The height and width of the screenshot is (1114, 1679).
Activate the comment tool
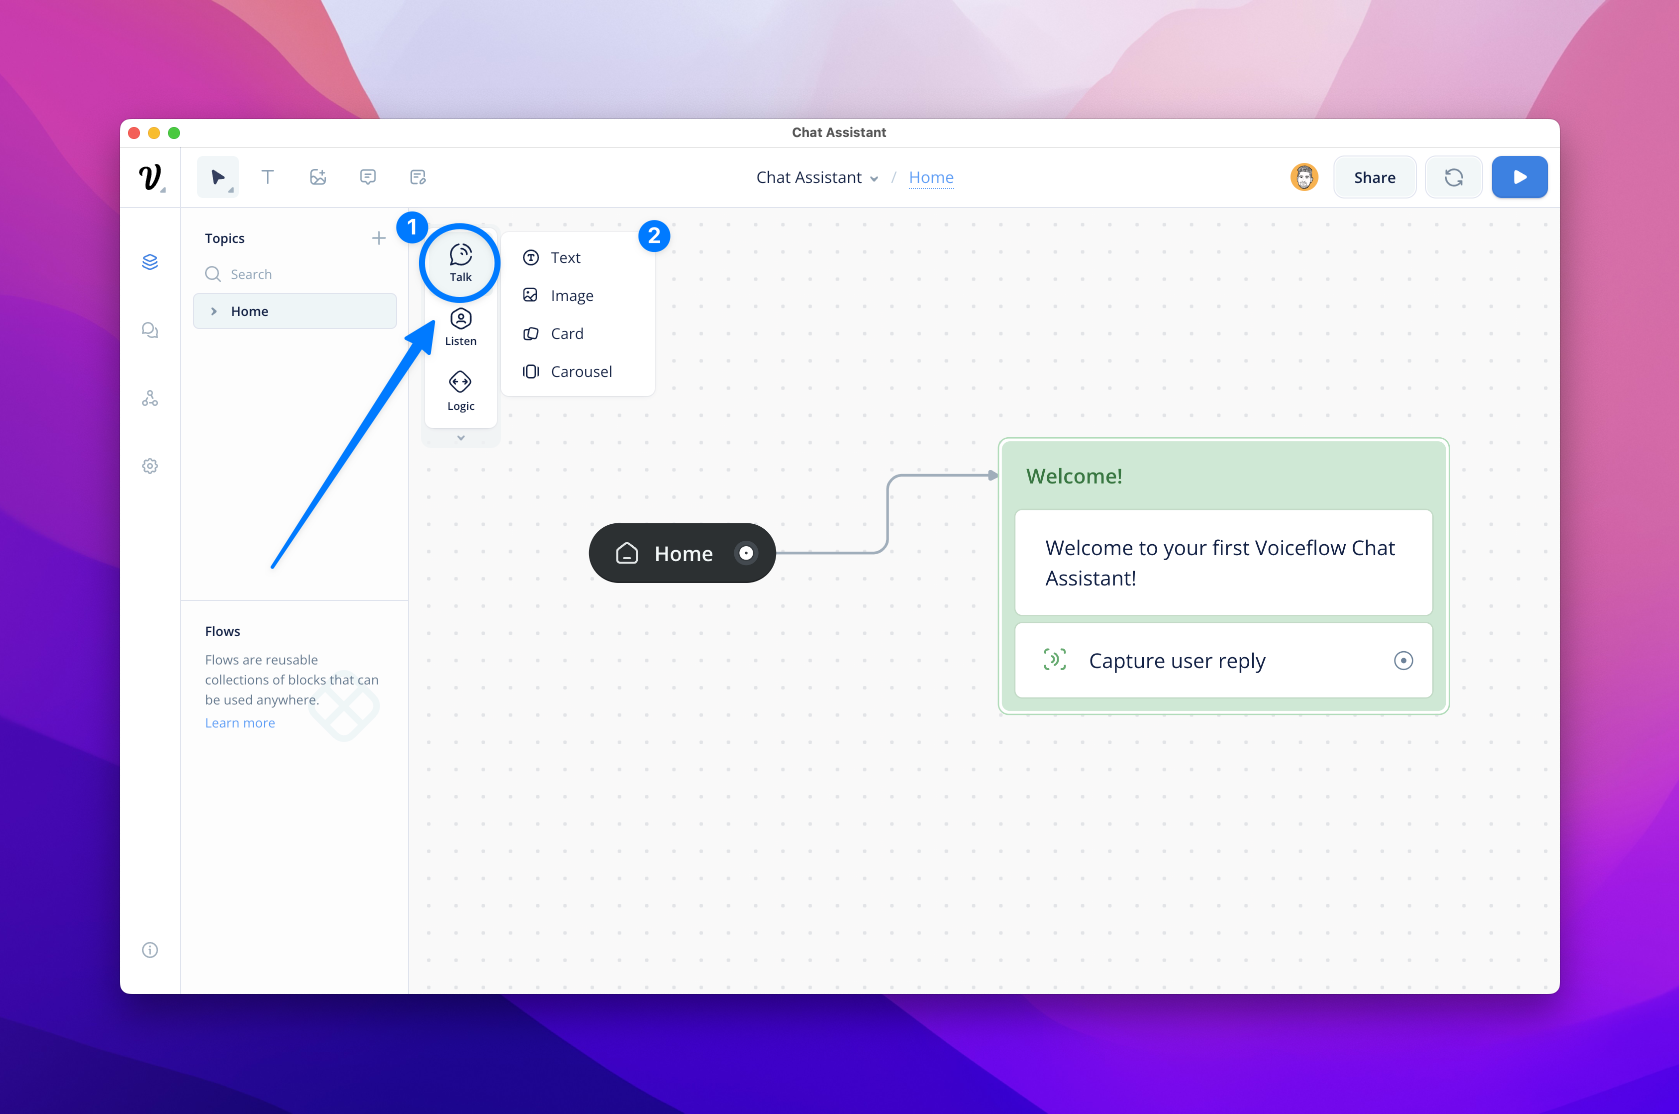368,177
